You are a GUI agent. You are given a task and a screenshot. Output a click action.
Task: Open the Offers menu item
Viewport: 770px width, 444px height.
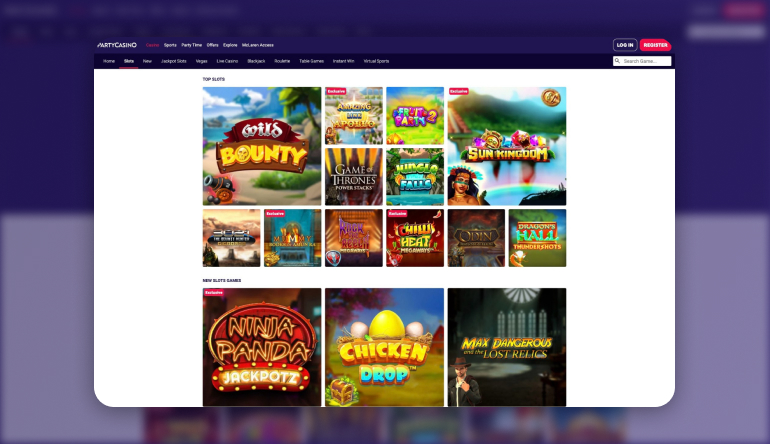coord(212,45)
